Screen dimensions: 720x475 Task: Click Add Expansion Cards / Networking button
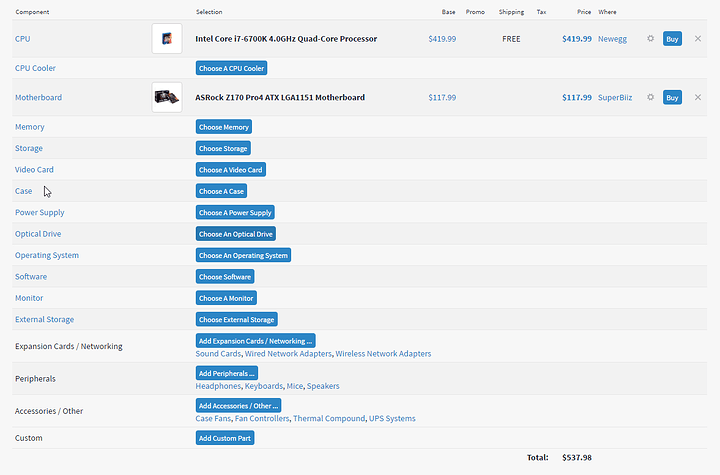point(255,341)
